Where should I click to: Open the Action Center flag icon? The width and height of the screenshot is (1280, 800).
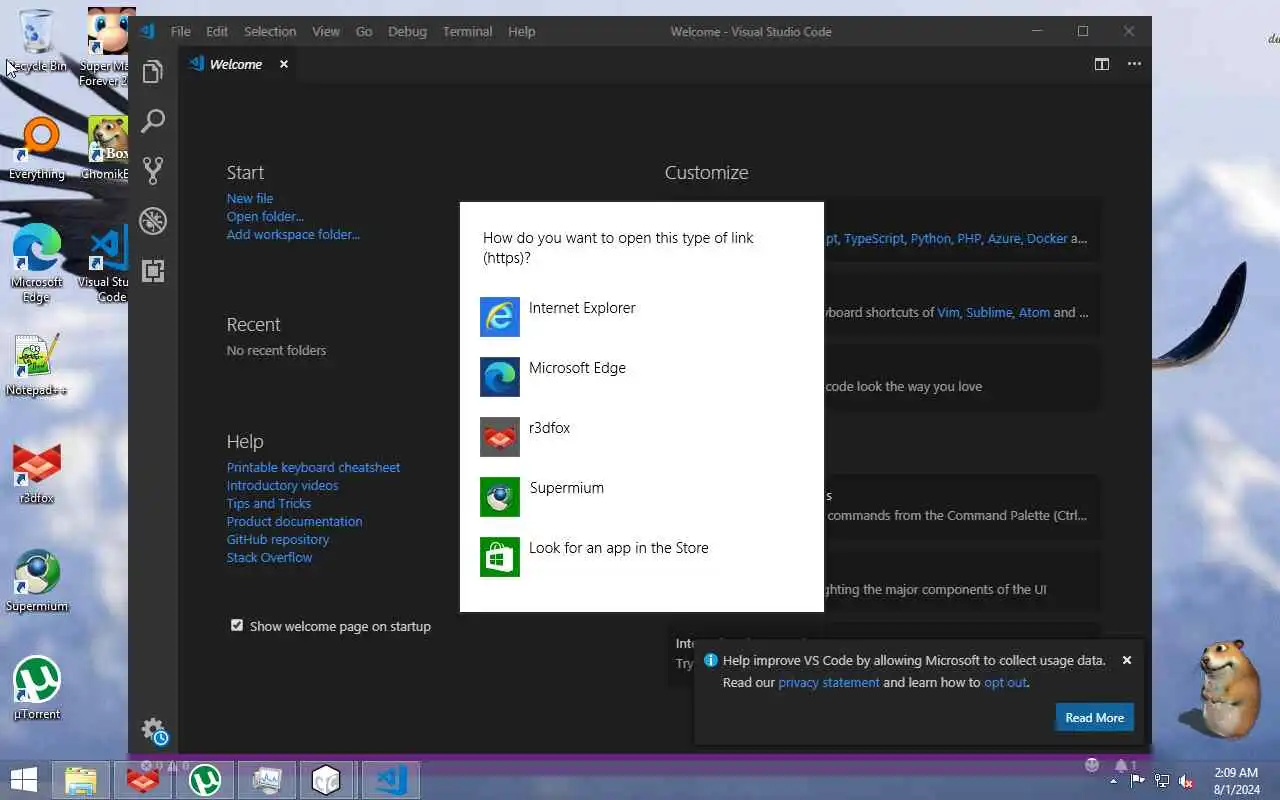(1138, 781)
